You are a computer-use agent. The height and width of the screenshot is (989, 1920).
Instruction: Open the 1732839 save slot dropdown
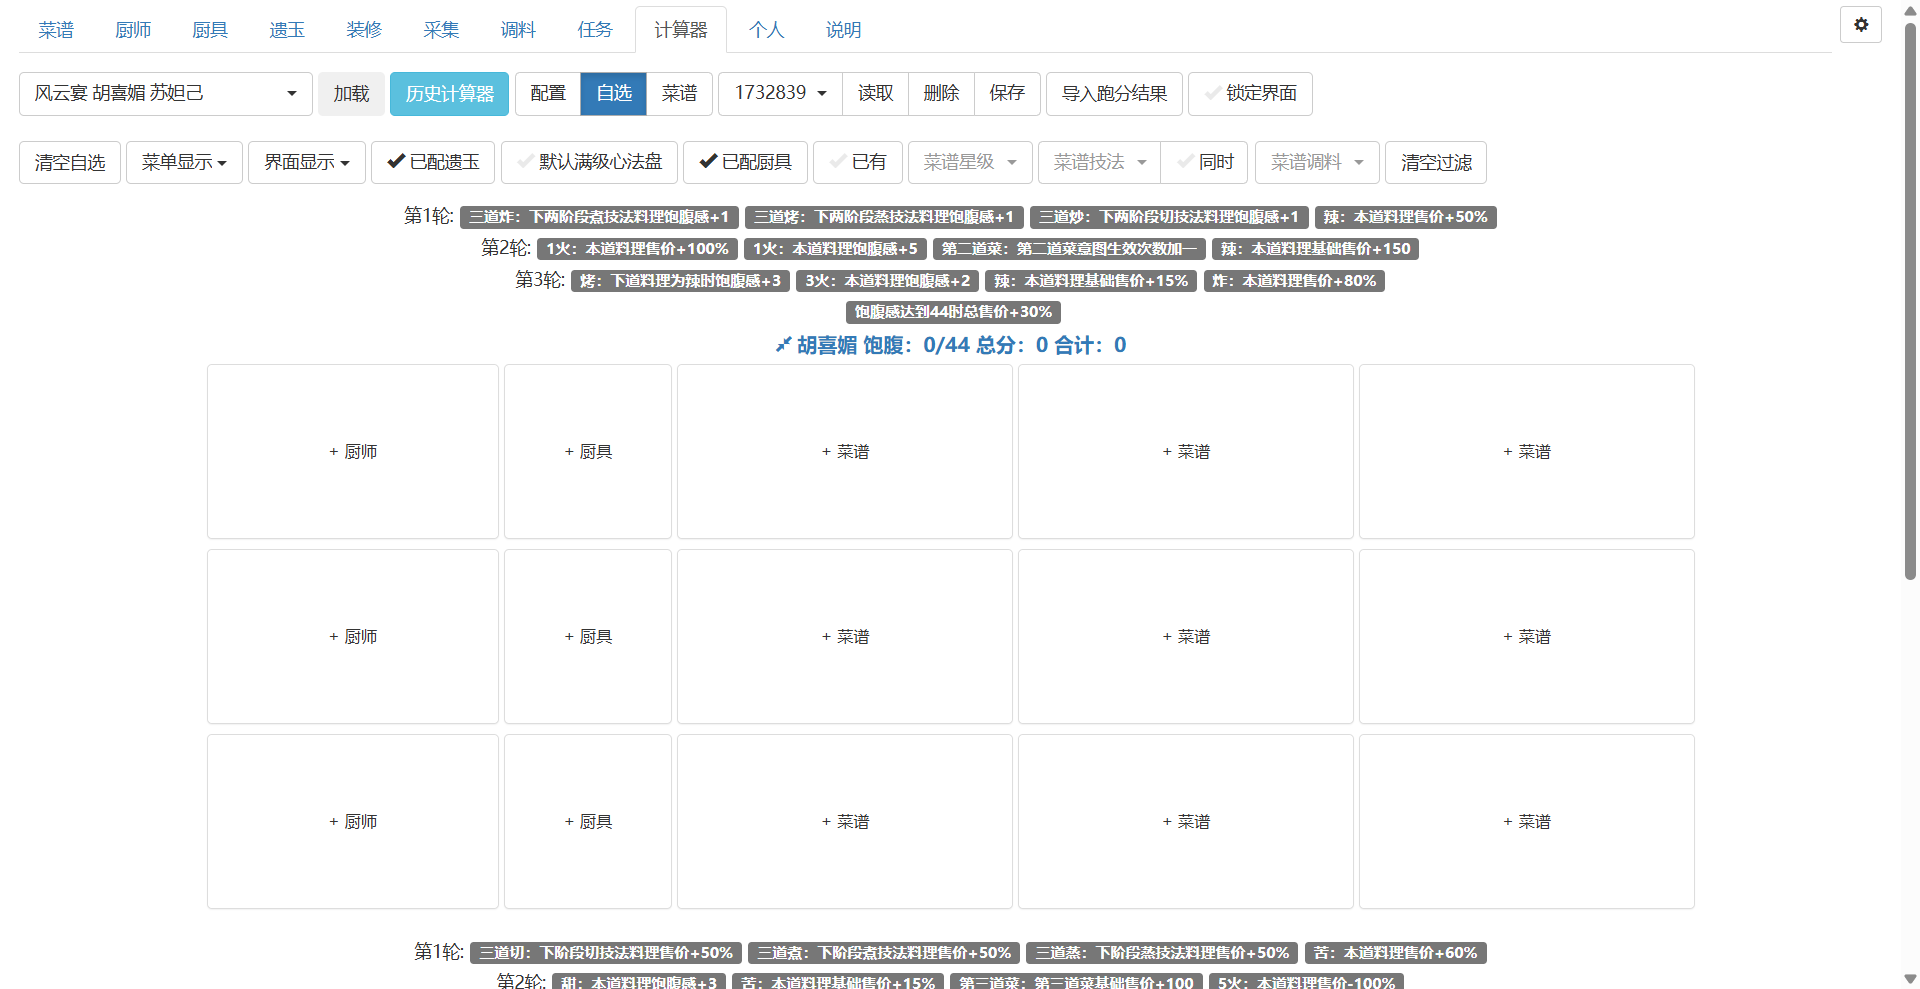[x=780, y=94]
